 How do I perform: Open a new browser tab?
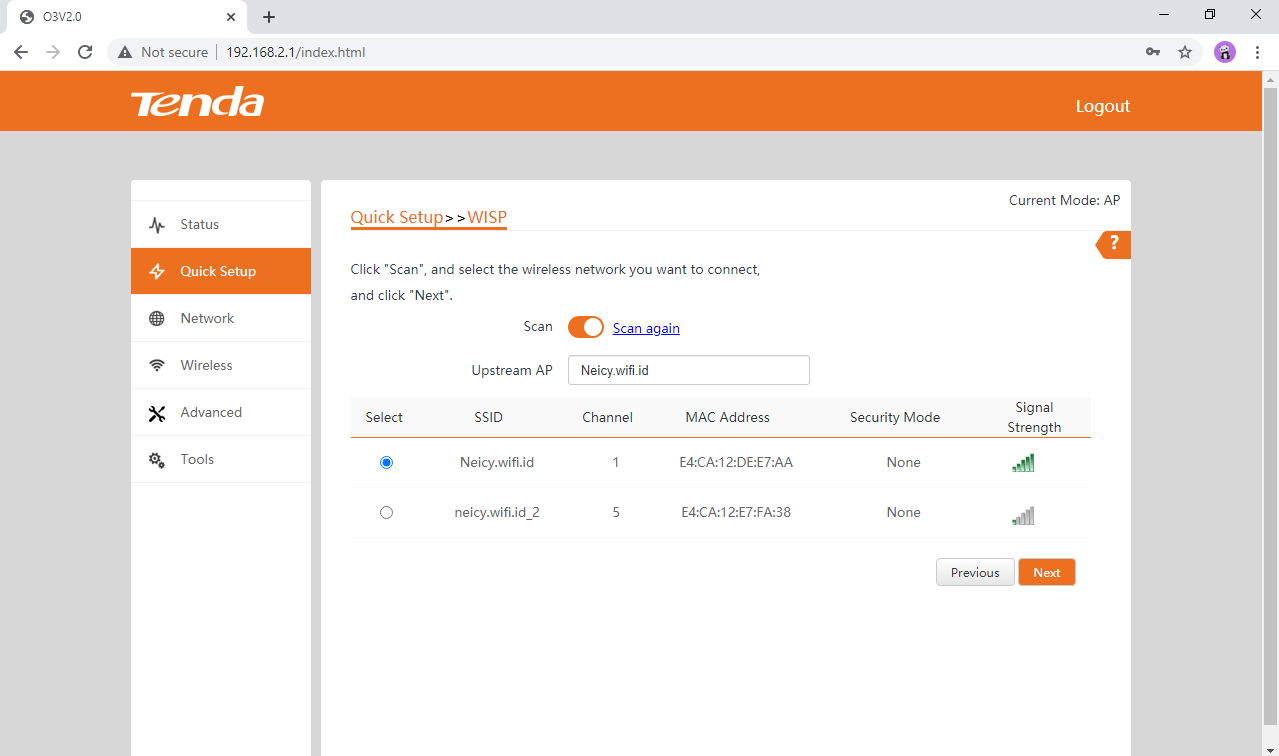point(269,17)
